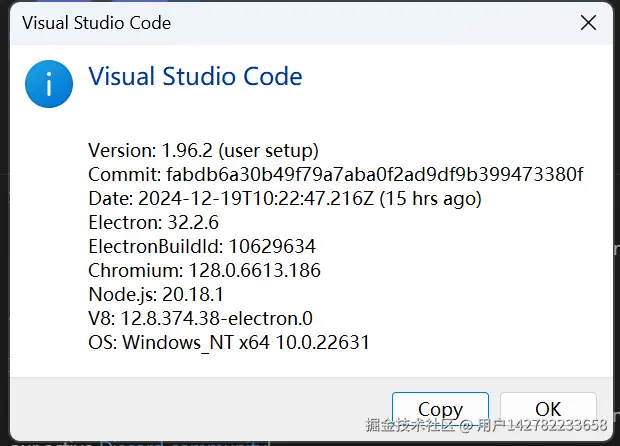Click the OS: Windows_NT x64 line
The image size is (620, 446).
(x=229, y=343)
